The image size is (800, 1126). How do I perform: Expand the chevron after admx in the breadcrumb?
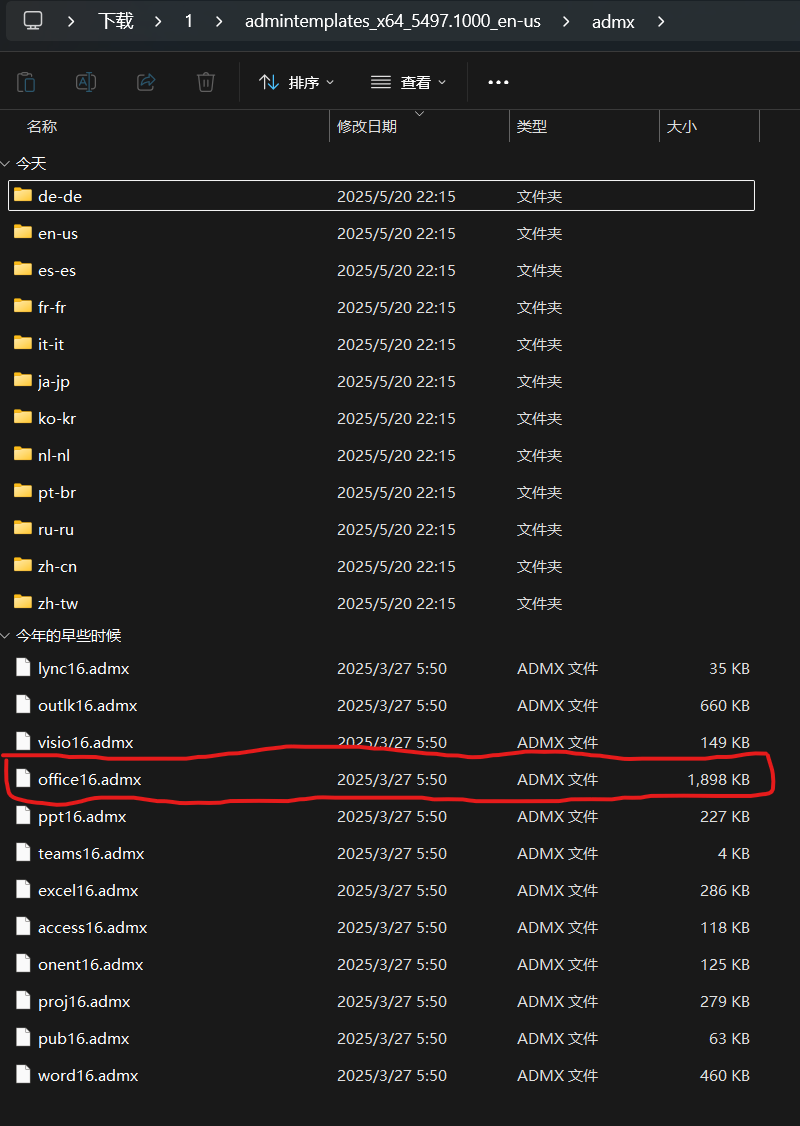click(x=661, y=21)
